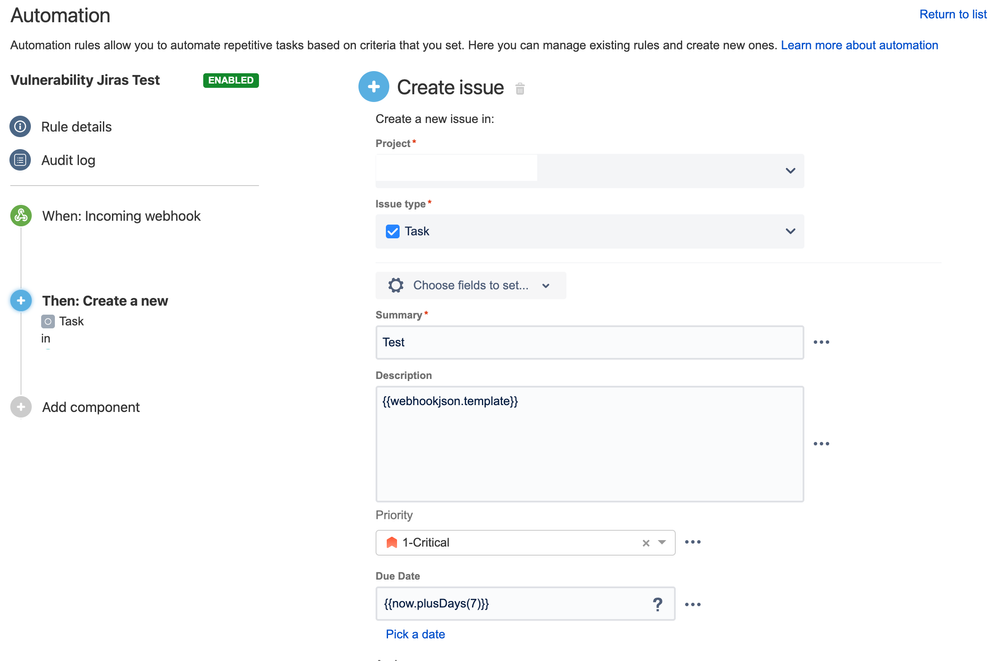Click into the Description text area

[x=589, y=444]
